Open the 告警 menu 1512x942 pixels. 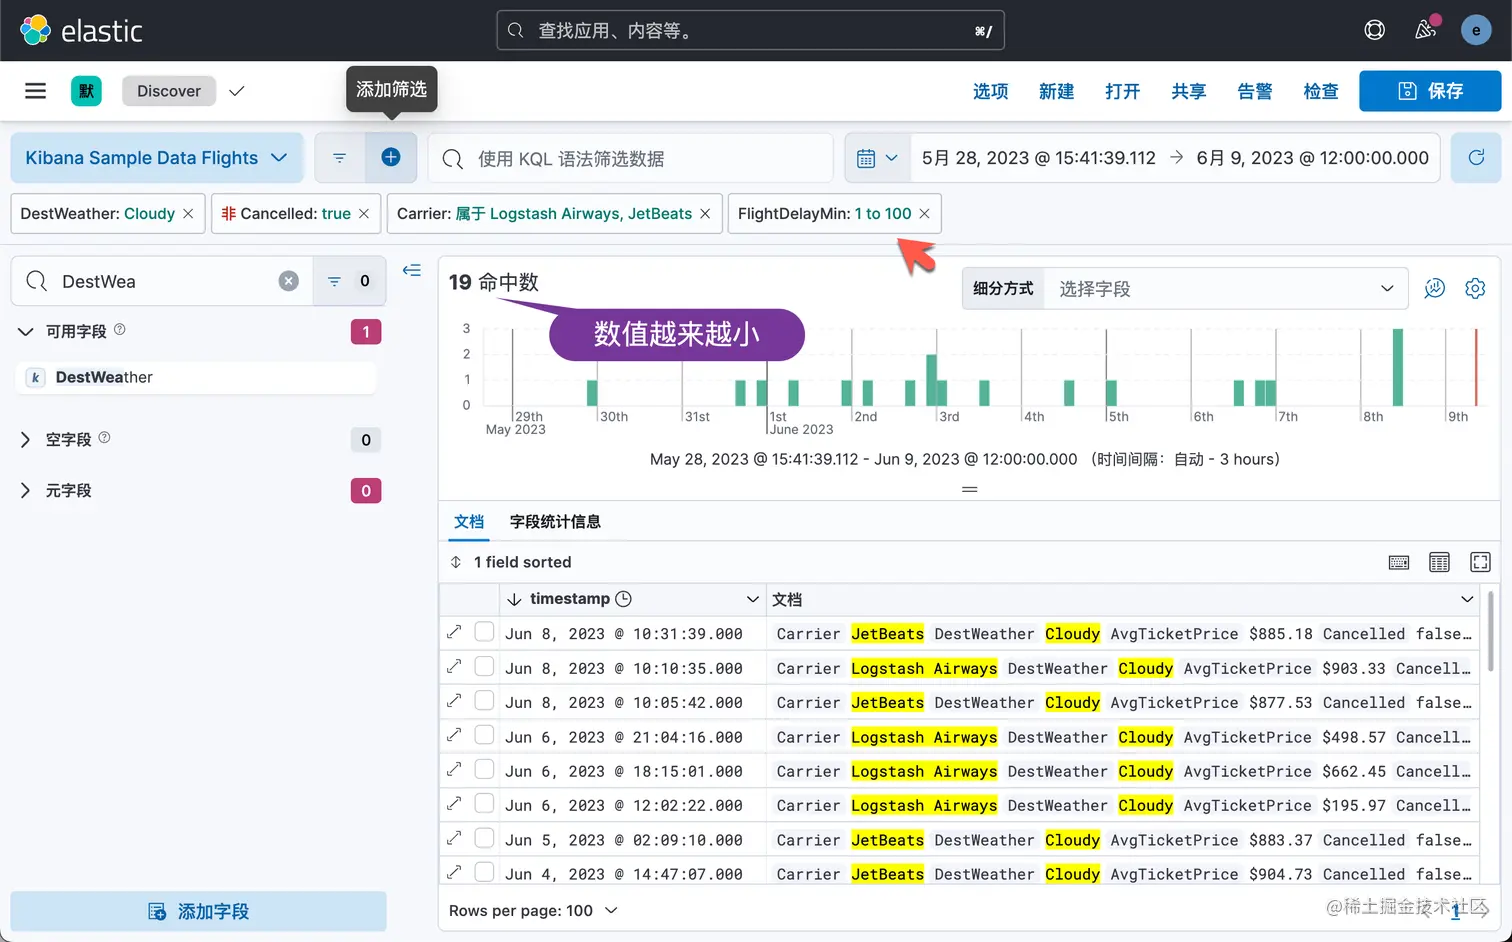[x=1255, y=91]
